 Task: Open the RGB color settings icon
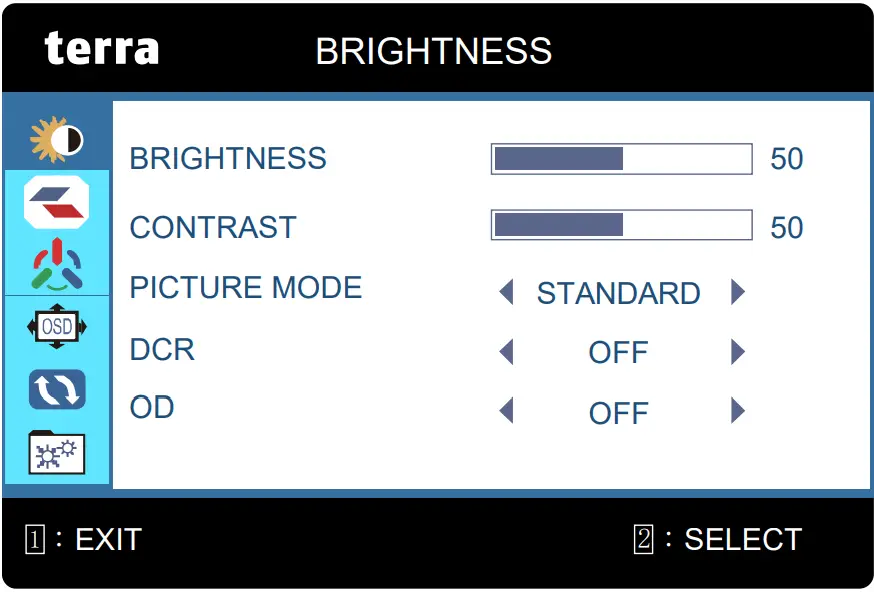click(56, 264)
